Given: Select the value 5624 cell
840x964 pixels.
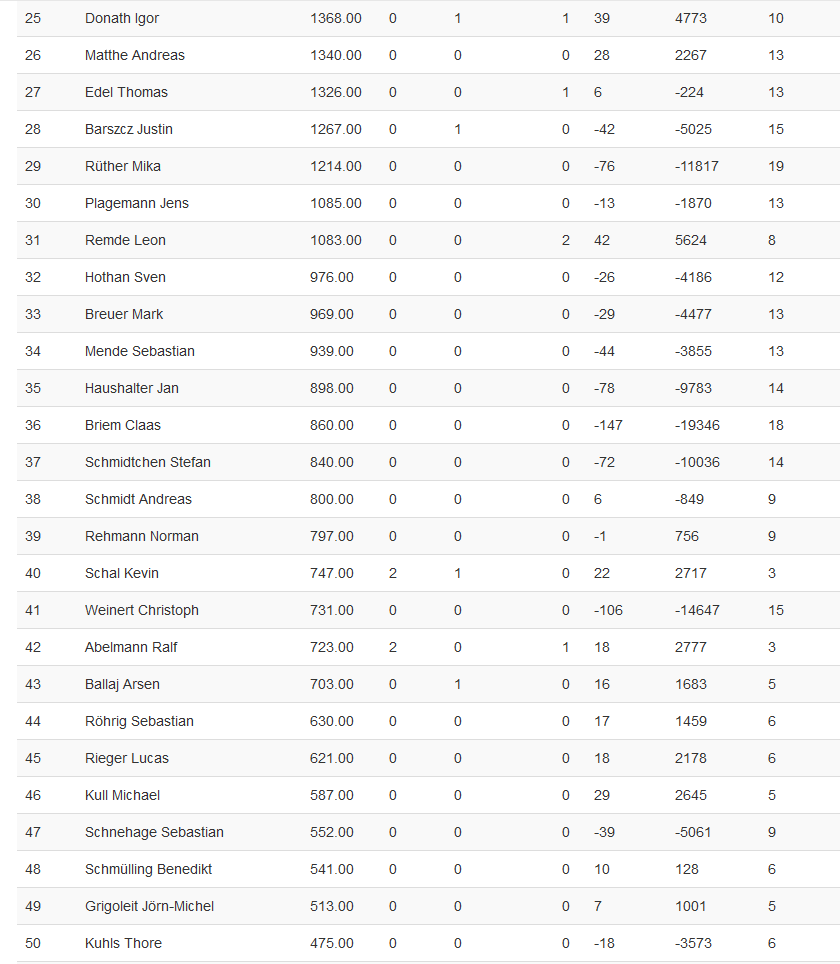Looking at the screenshot, I should click(691, 240).
